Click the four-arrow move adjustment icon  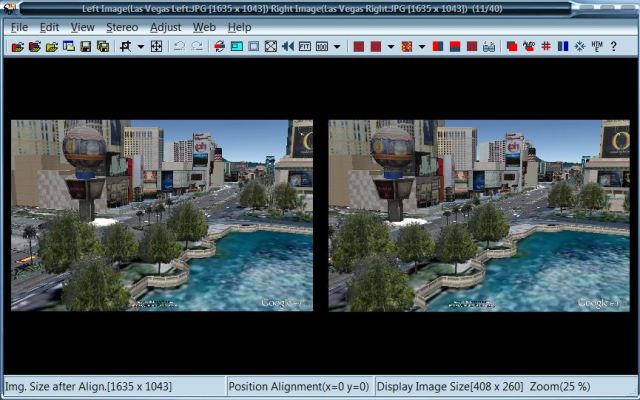coord(156,47)
